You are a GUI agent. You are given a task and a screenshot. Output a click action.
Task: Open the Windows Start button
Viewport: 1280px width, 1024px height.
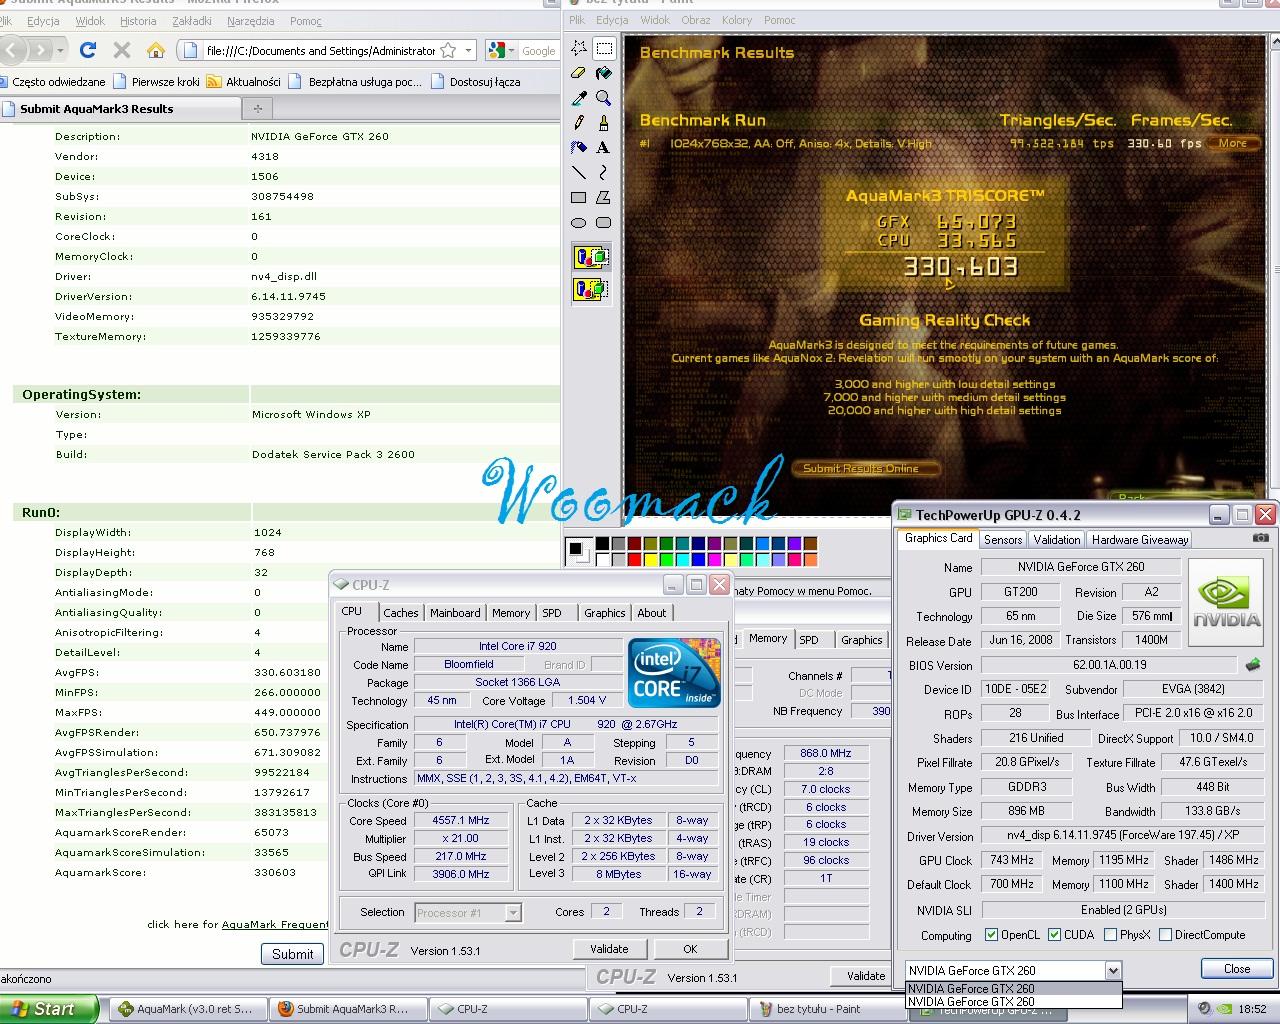tap(49, 1009)
